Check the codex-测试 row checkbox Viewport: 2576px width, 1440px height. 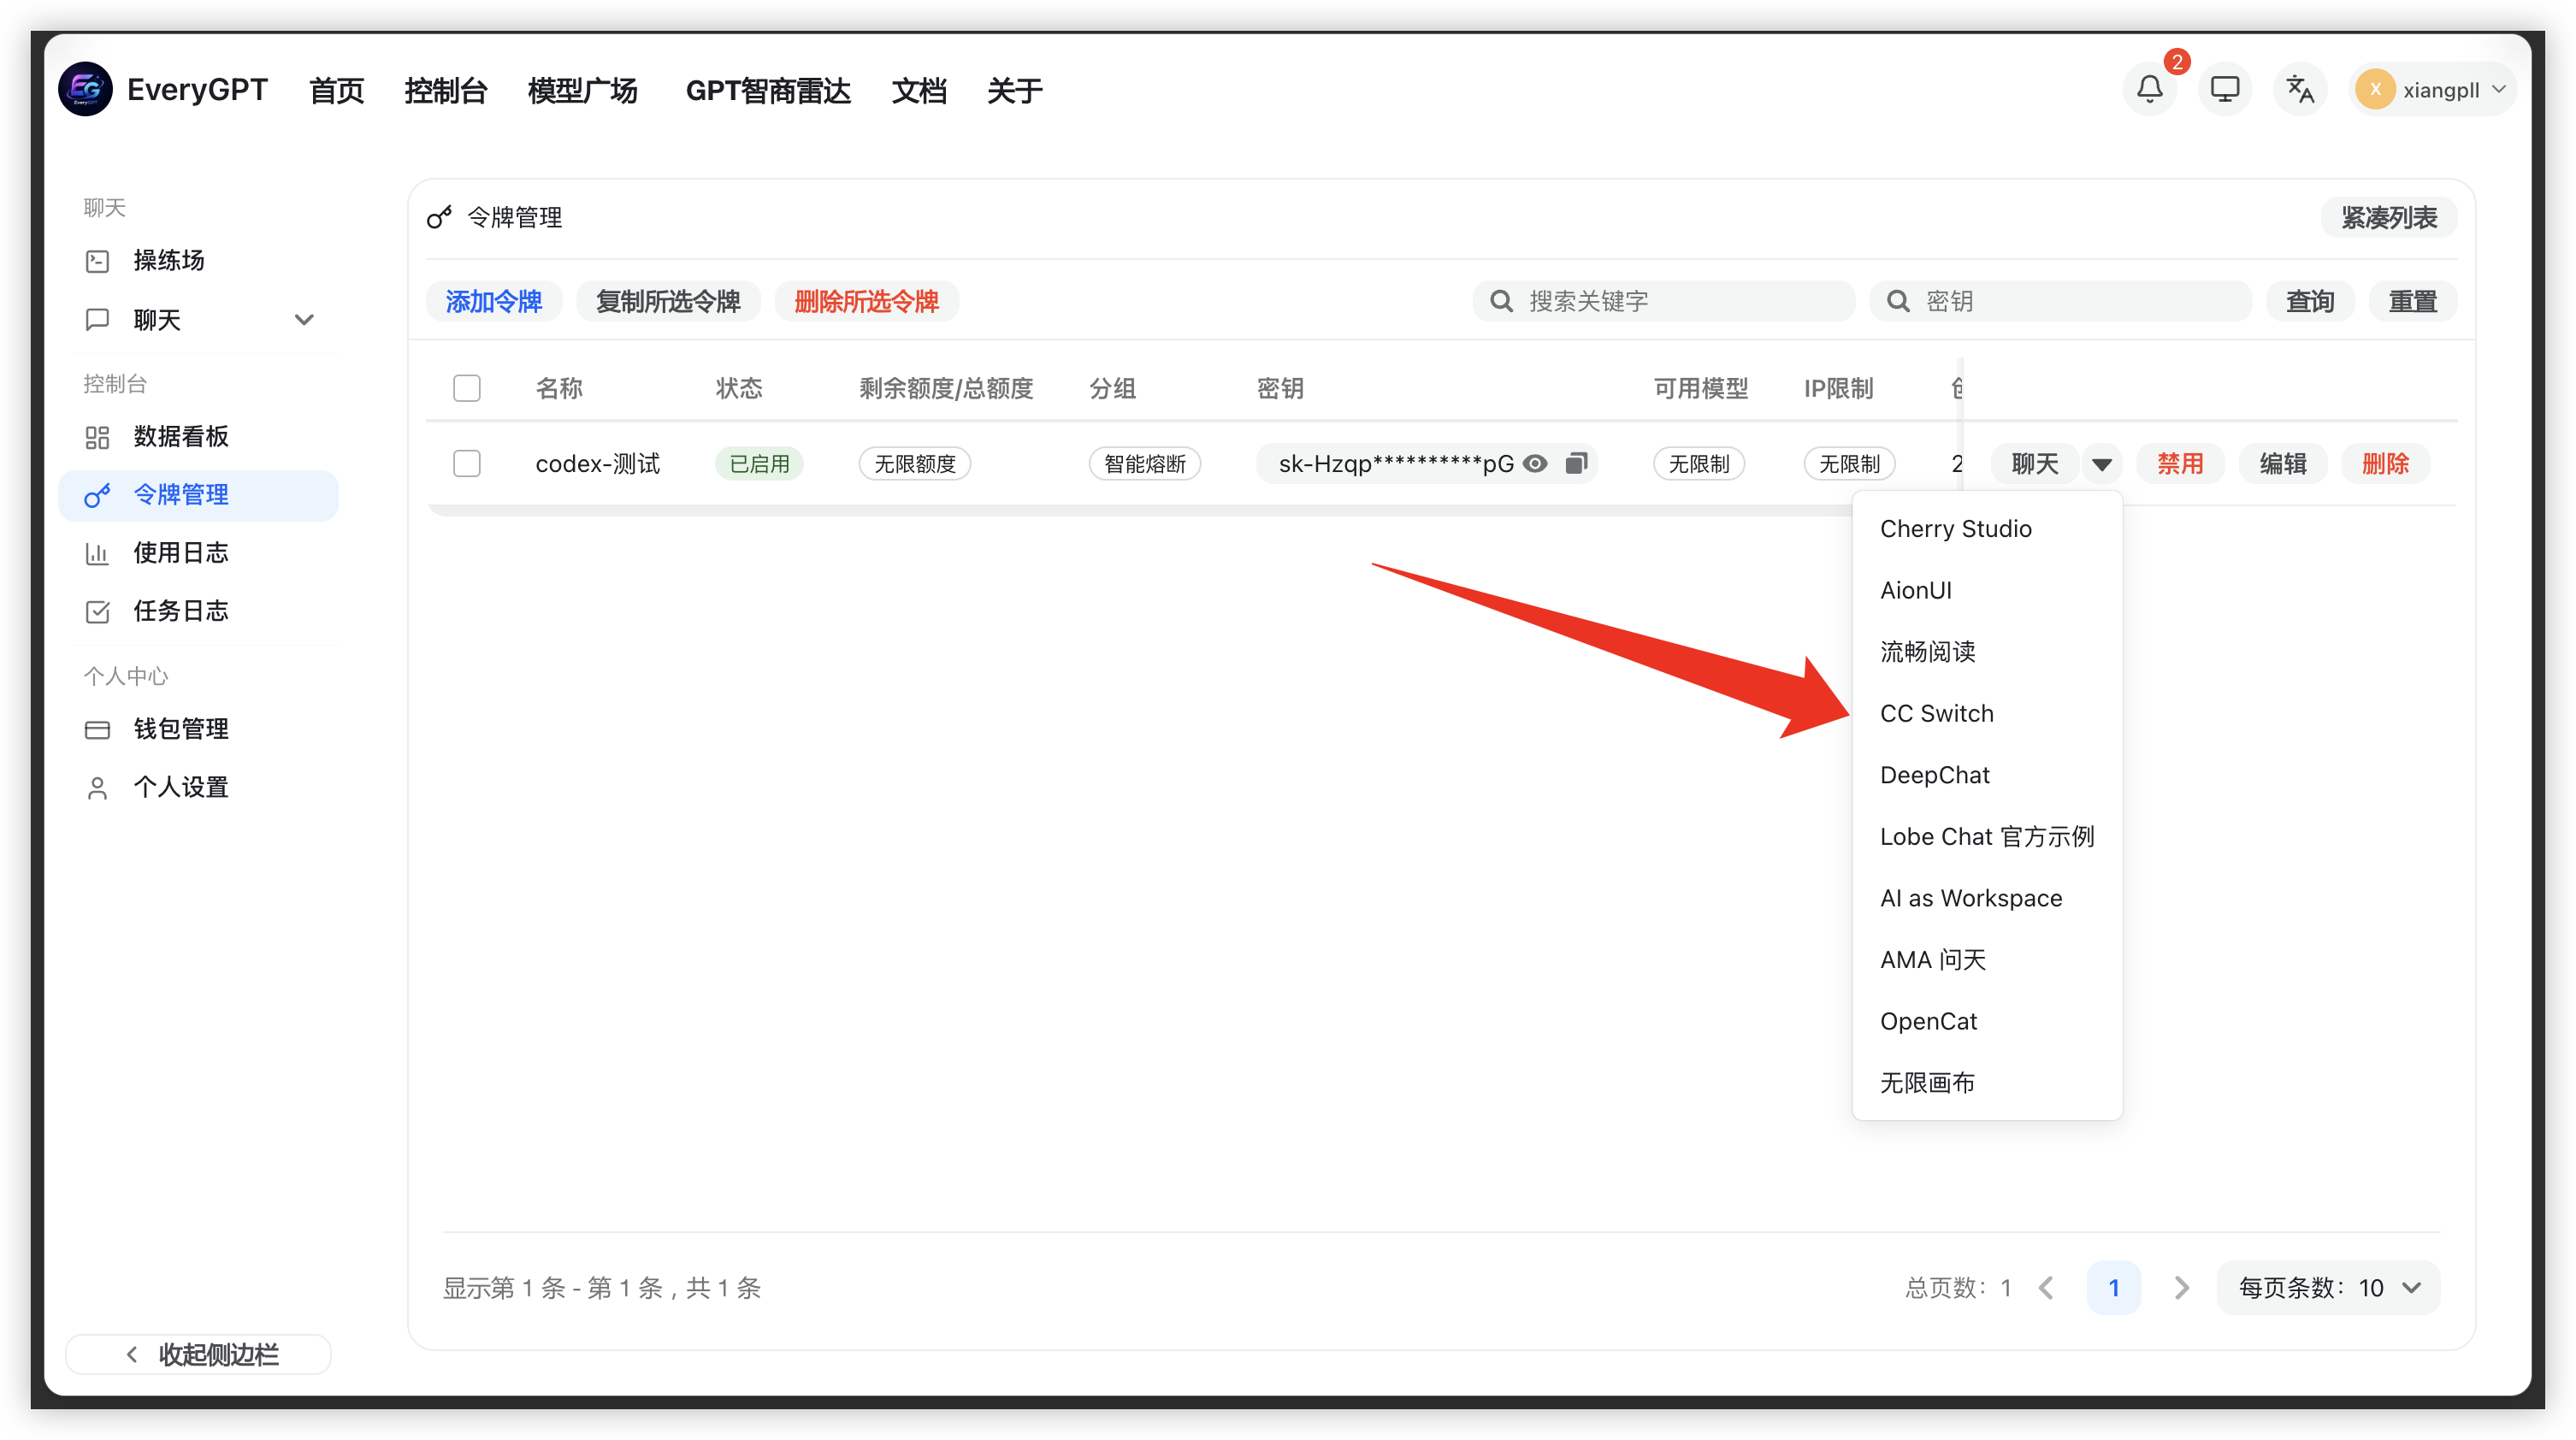[466, 463]
